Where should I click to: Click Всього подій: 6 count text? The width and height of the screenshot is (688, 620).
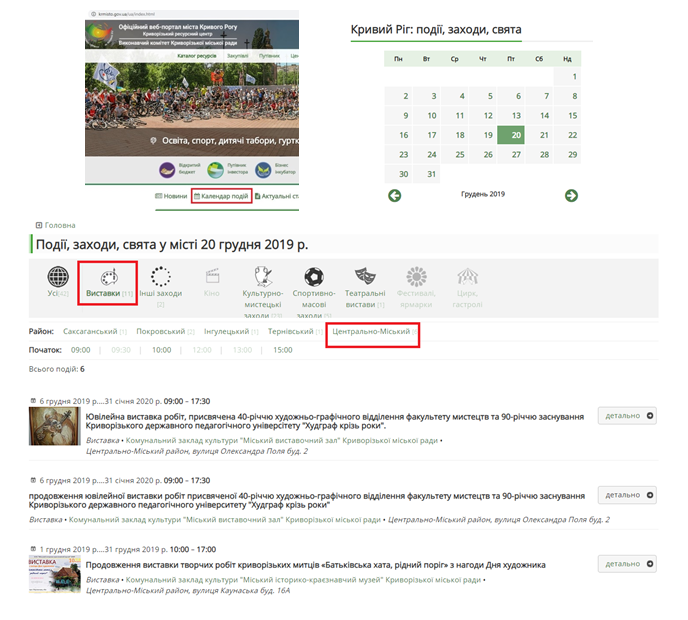(x=57, y=369)
